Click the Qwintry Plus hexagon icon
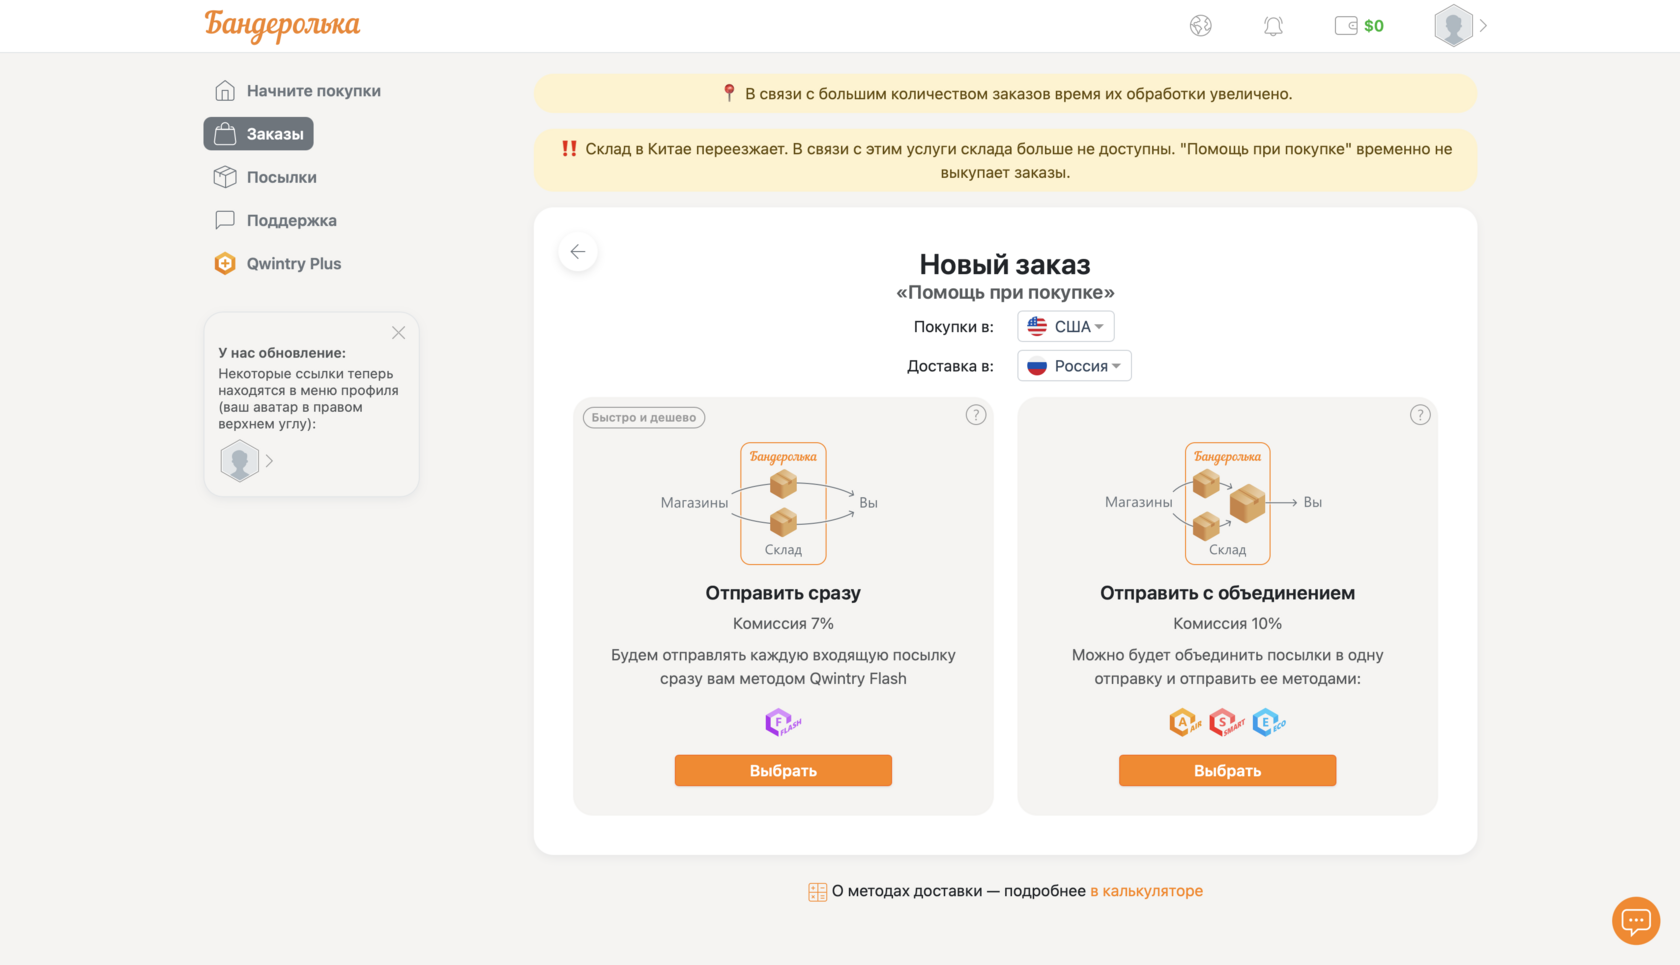Image resolution: width=1680 pixels, height=965 pixels. [x=225, y=264]
